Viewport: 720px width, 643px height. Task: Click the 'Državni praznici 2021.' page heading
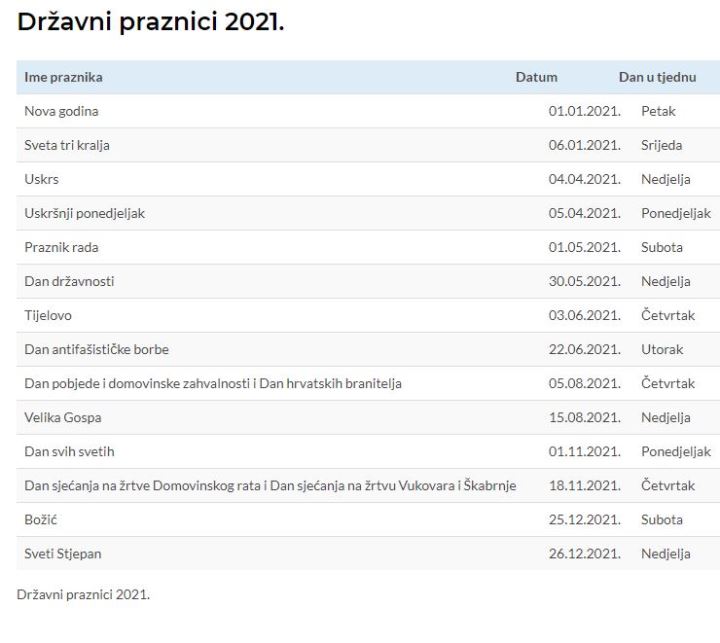coord(151,22)
